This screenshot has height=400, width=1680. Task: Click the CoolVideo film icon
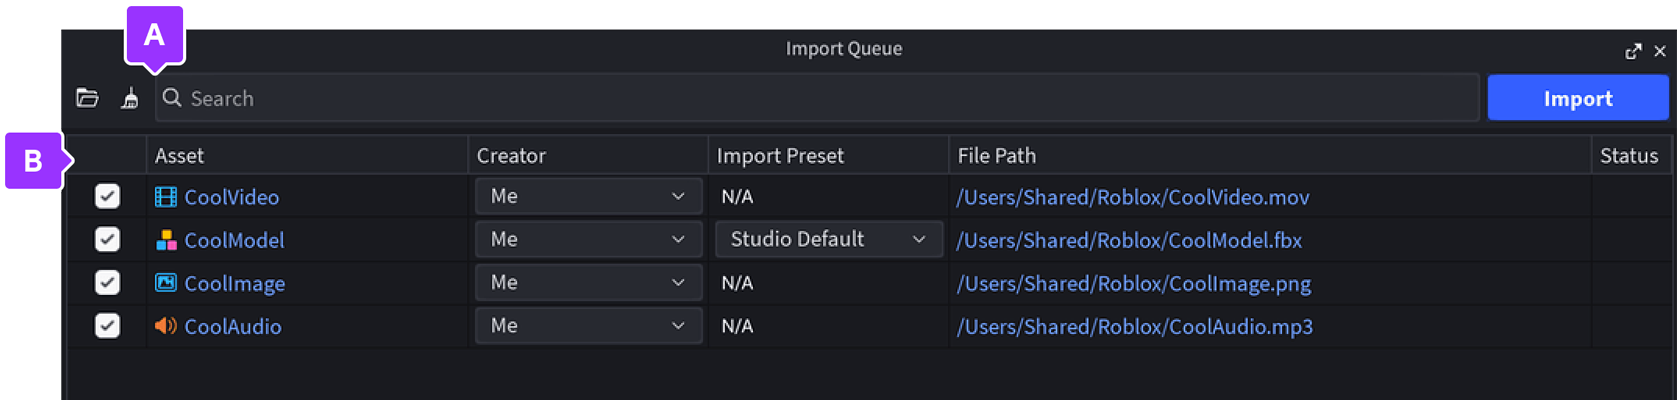pyautogui.click(x=166, y=197)
